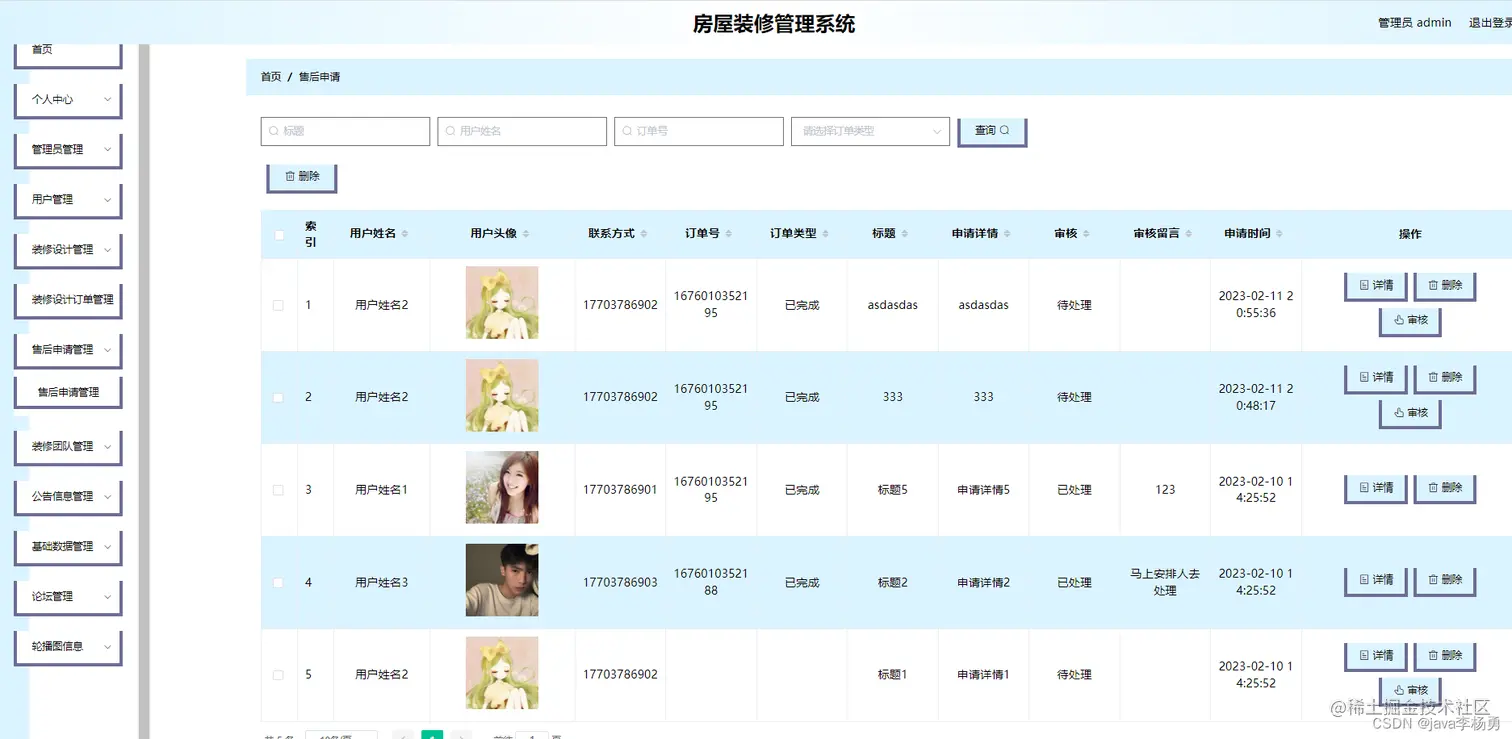Click sort arrows beside 联系方式 column header
The height and width of the screenshot is (739, 1512).
644,234
